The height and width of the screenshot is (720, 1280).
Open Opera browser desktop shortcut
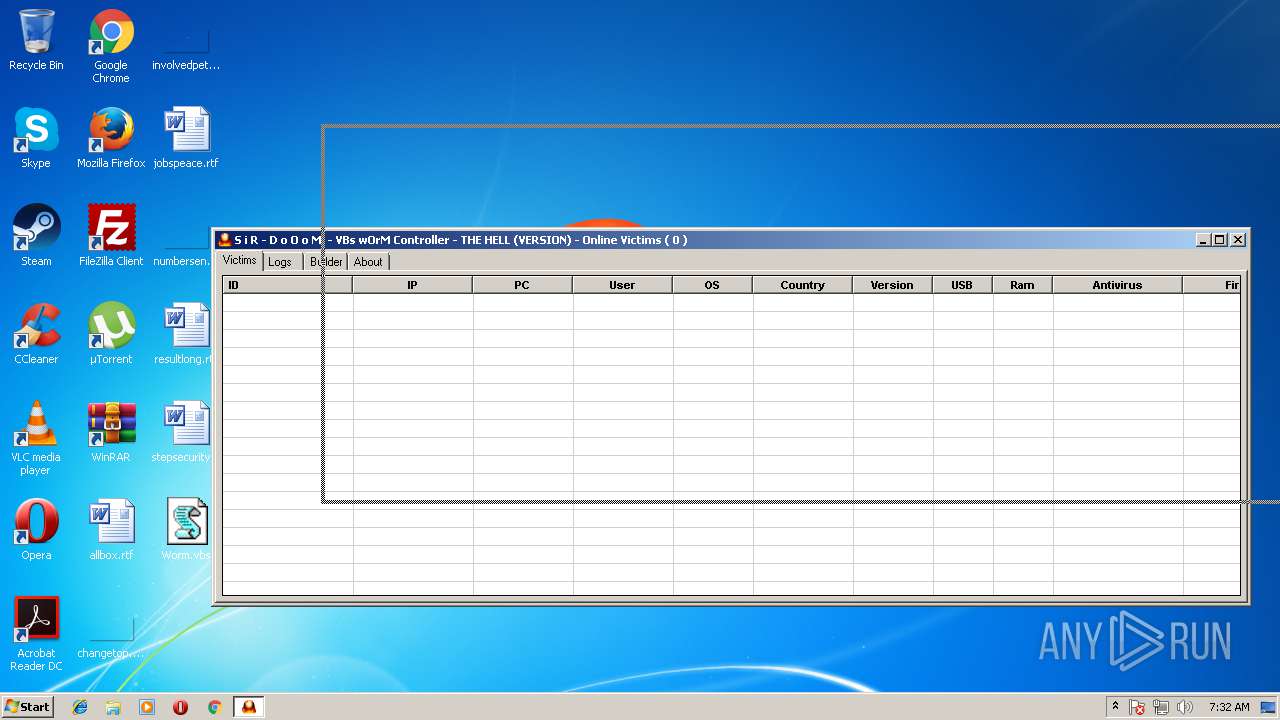(x=36, y=530)
